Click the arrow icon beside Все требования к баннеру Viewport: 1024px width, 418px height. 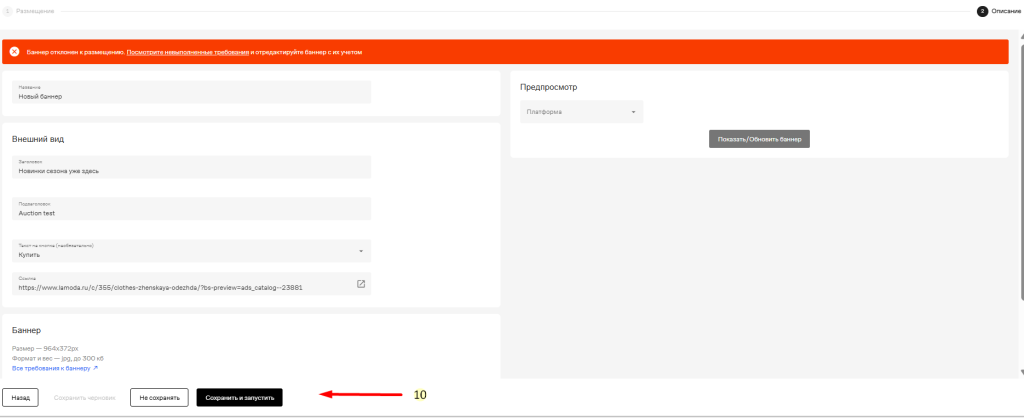pos(96,368)
